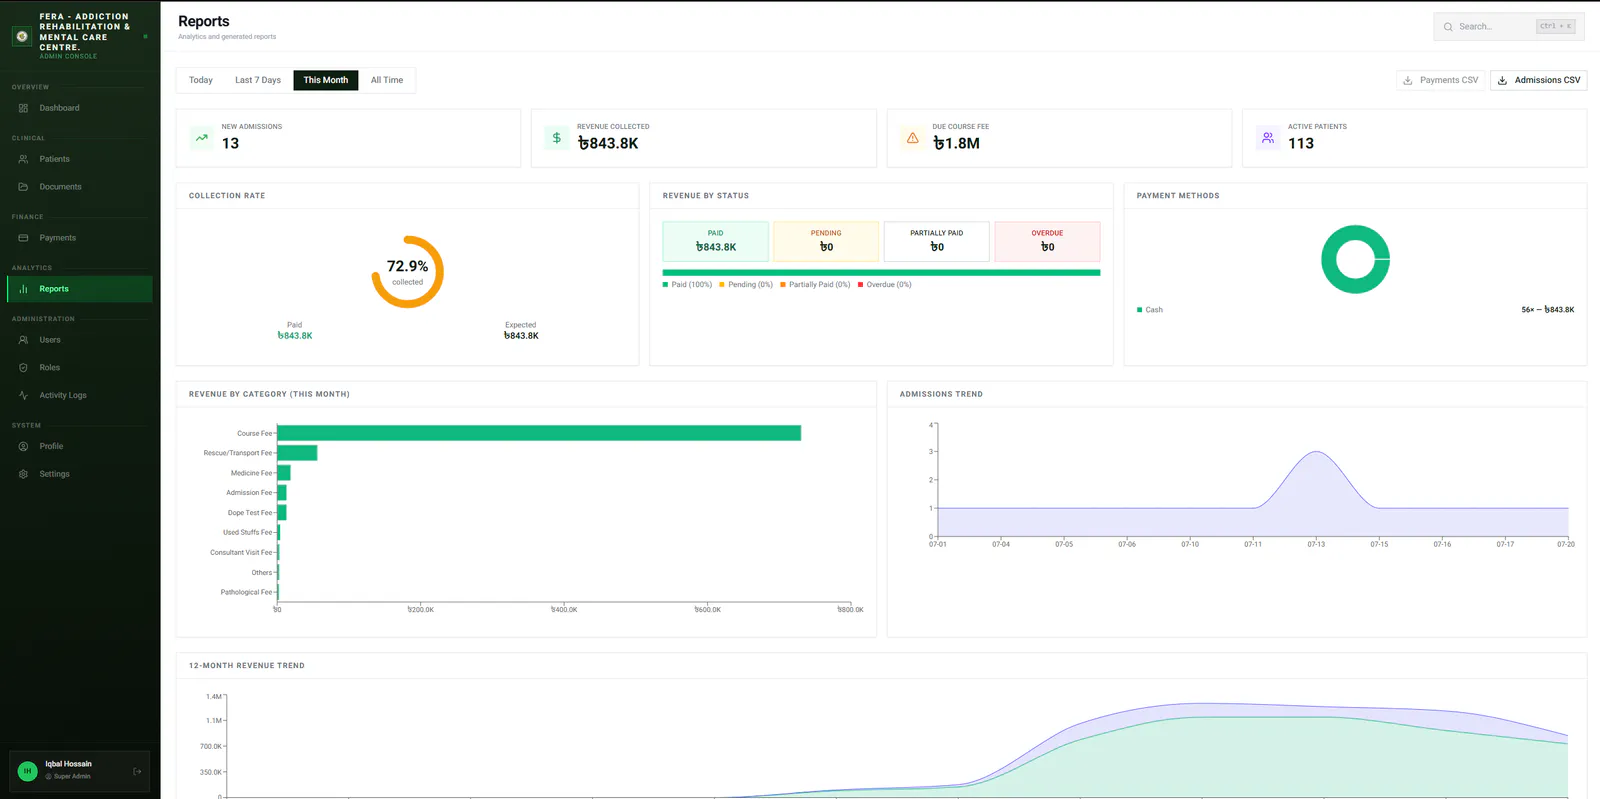Click the FERA centre logo
This screenshot has width=1600, height=799.
(22, 36)
